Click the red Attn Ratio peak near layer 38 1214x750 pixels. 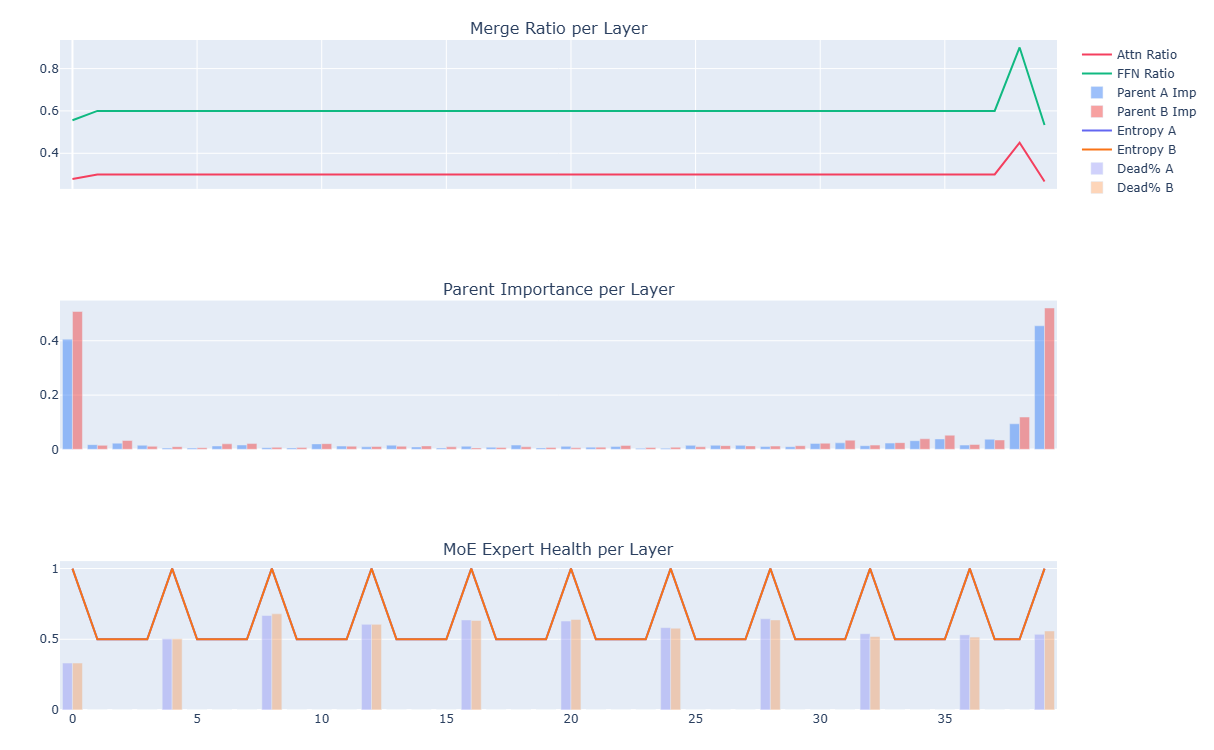point(1019,142)
